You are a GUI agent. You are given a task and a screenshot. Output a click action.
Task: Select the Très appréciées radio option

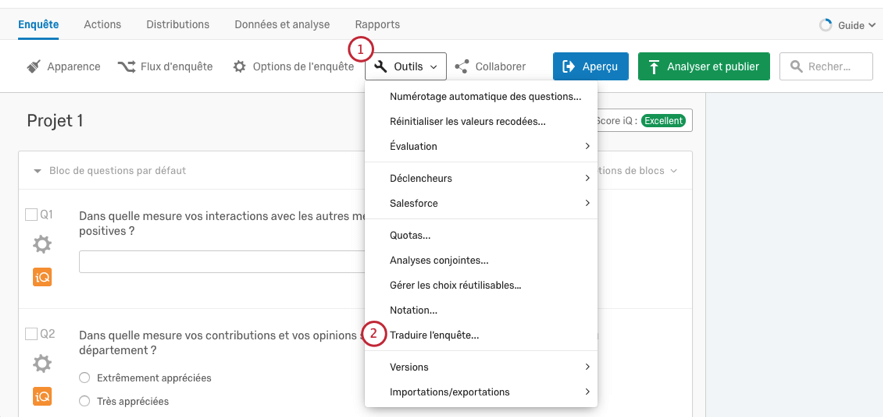click(84, 401)
